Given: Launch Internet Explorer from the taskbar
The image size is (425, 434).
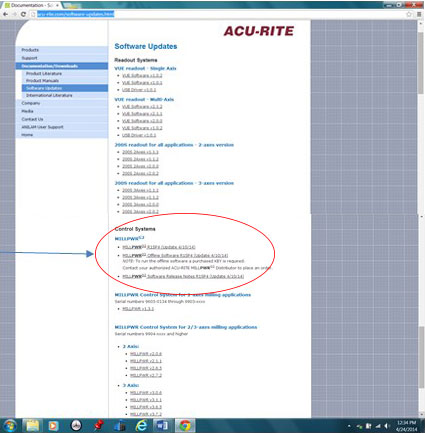Looking at the screenshot, I should tap(141, 426).
